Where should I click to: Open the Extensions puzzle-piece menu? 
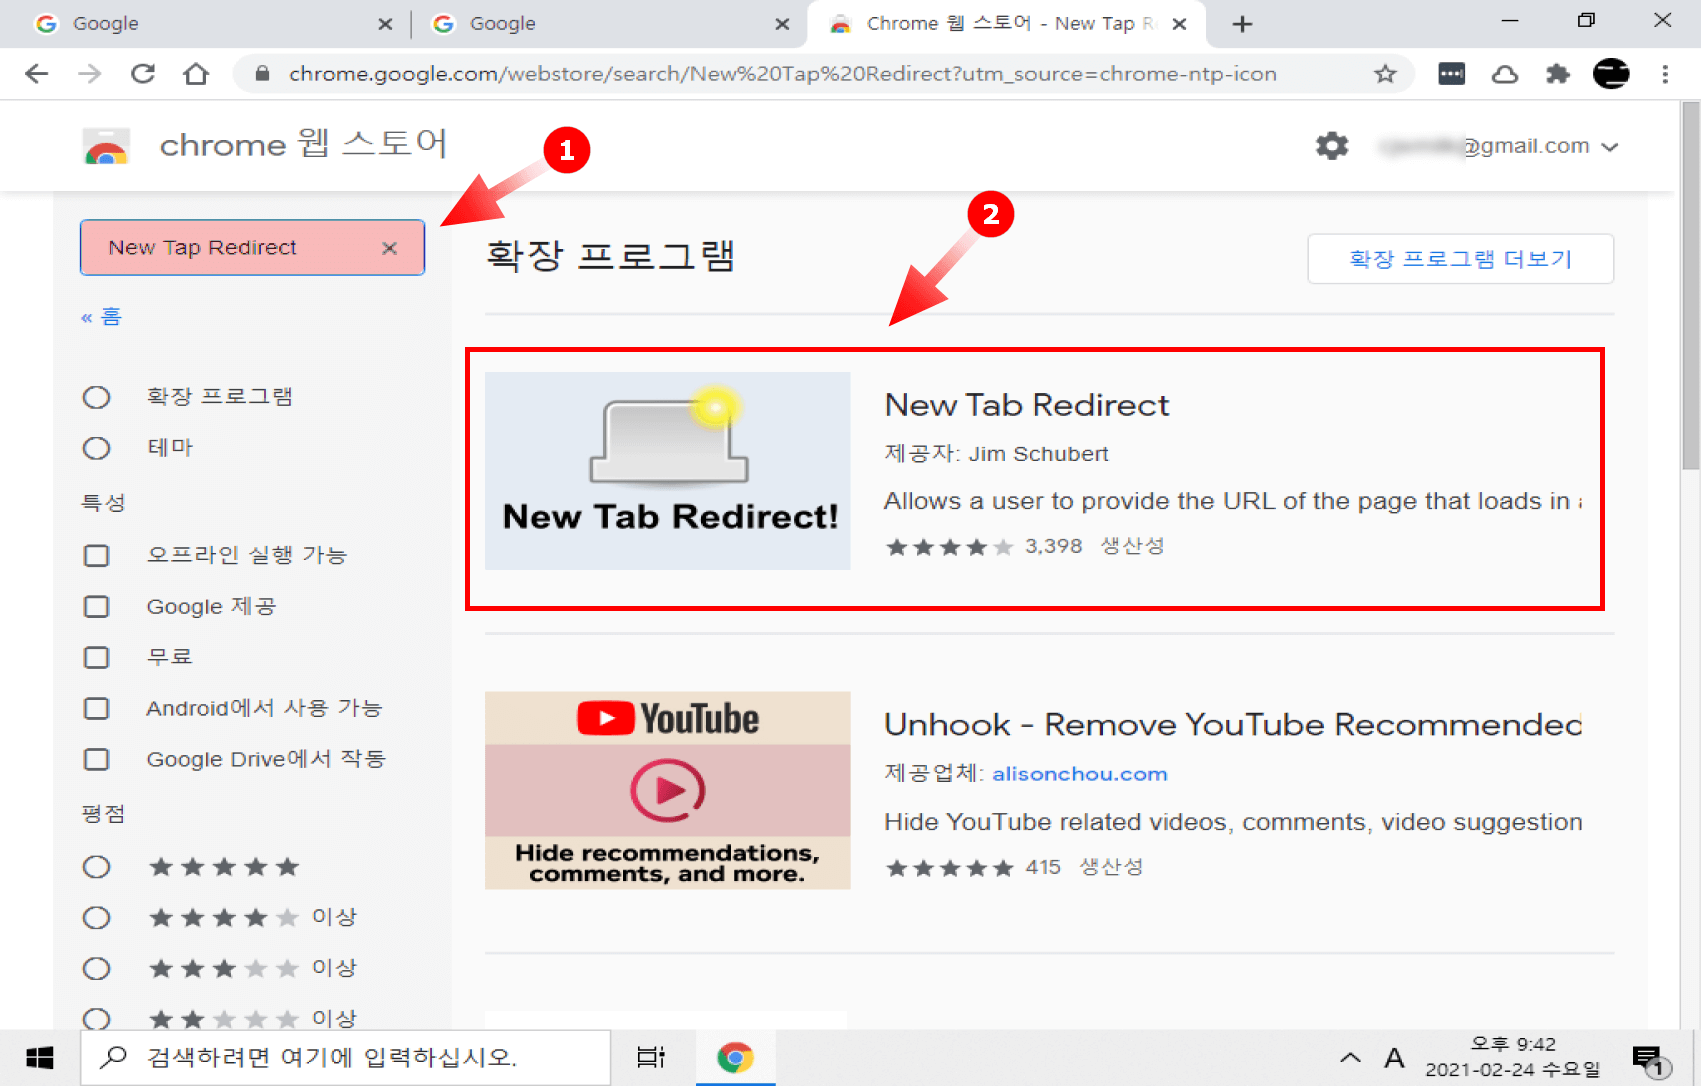pos(1558,74)
